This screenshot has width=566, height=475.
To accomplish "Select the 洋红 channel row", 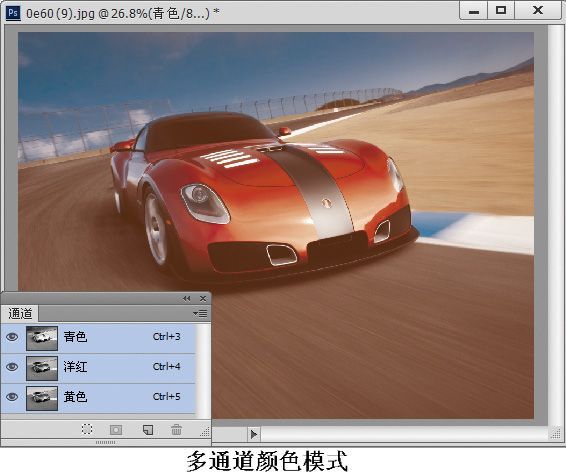I will coord(98,368).
